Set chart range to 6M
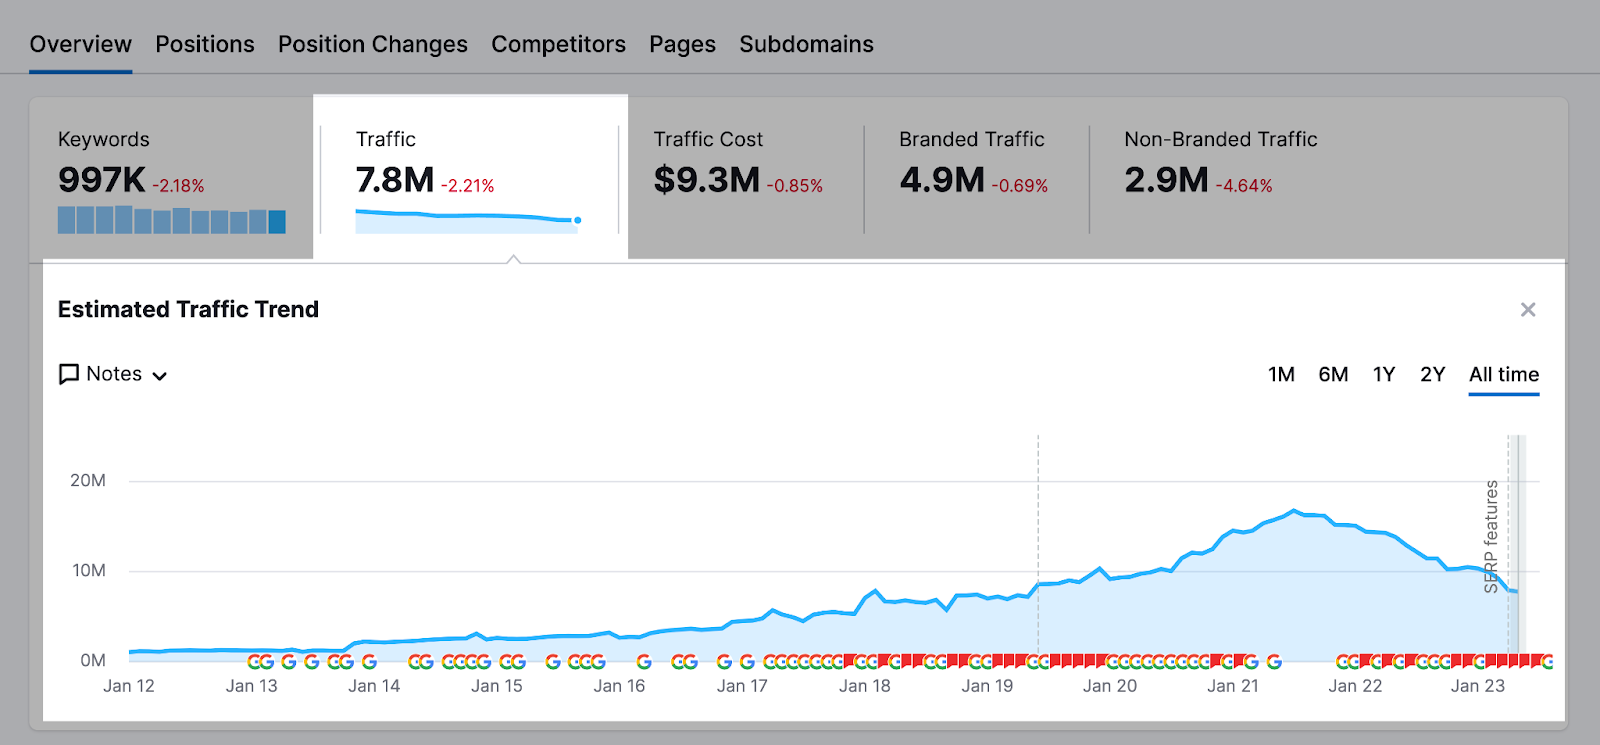 (1333, 374)
